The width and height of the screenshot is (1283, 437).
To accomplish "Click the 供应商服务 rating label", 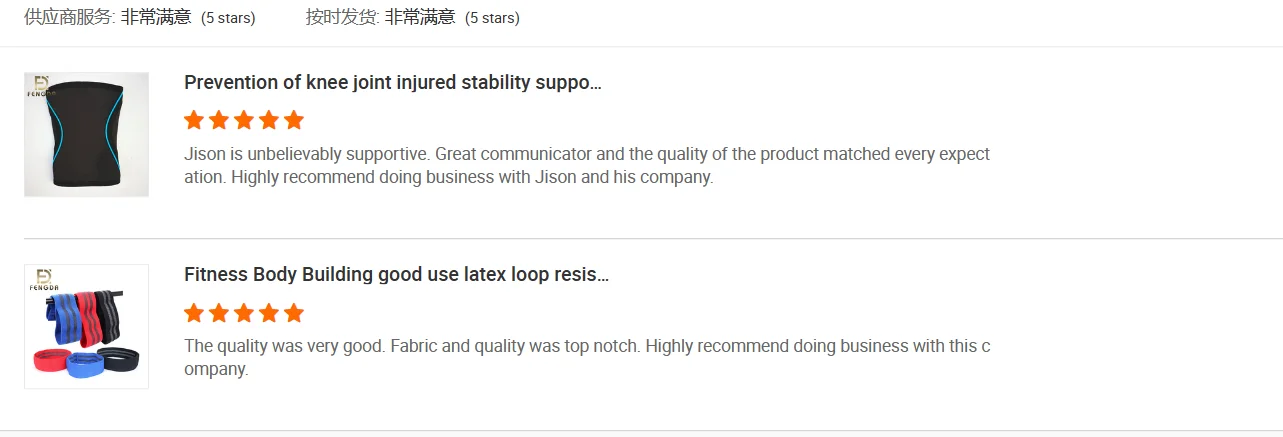I will pos(69,17).
